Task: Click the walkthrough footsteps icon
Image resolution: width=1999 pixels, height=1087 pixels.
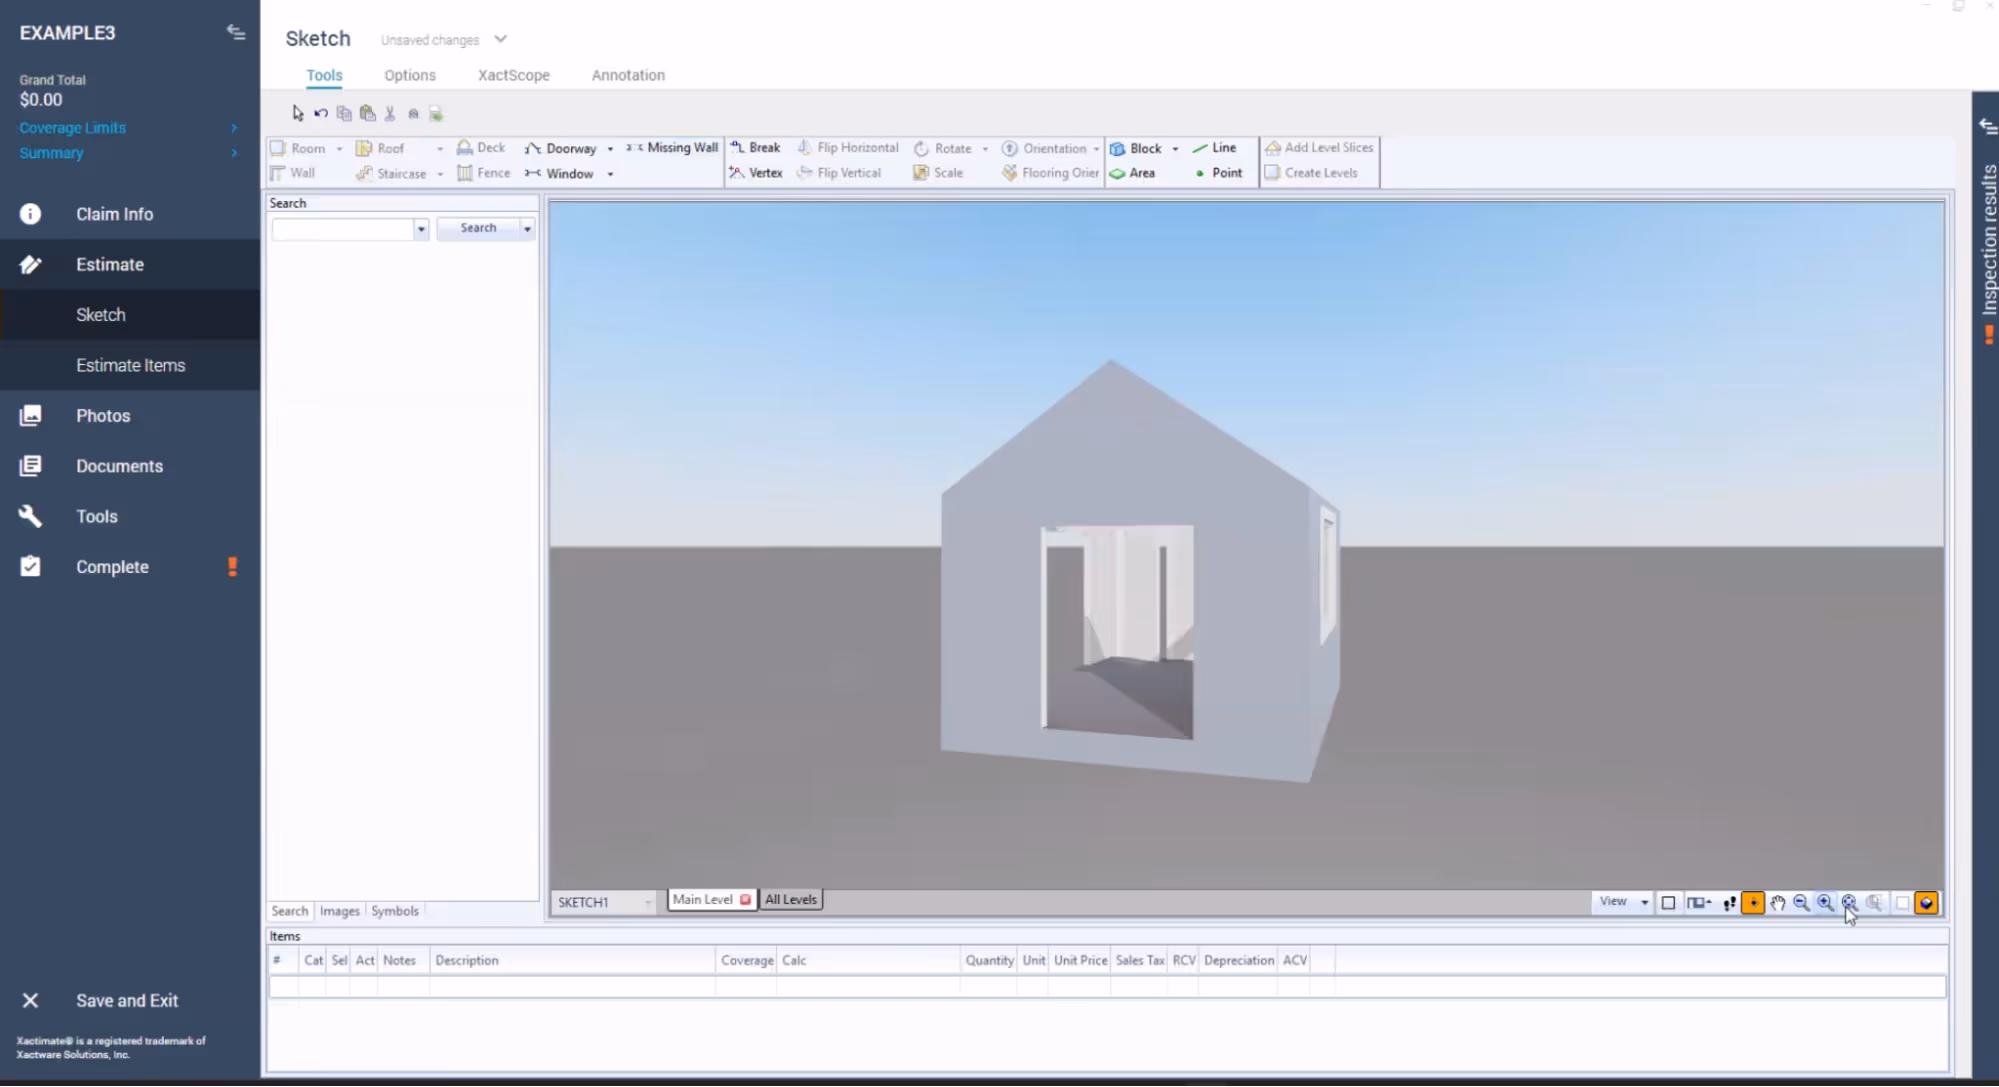Action: click(x=1729, y=903)
